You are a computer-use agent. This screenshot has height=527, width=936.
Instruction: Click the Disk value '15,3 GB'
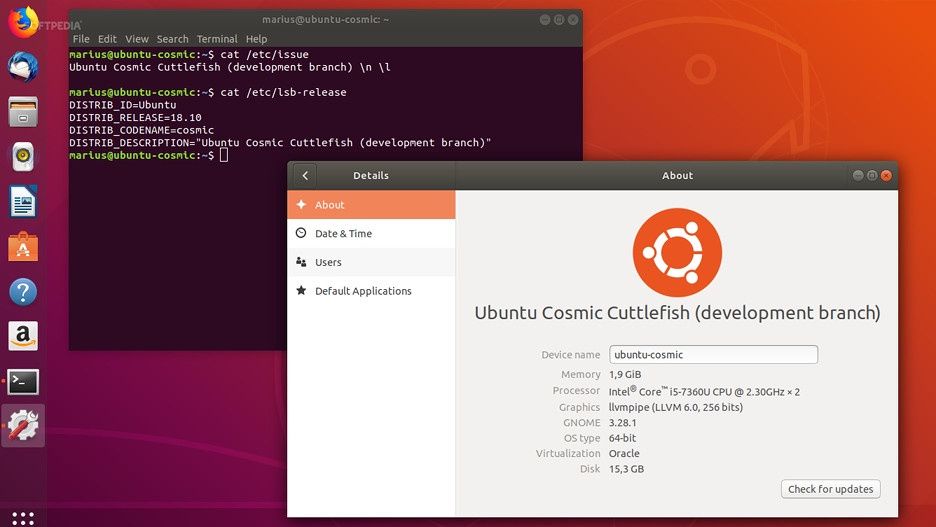click(626, 469)
